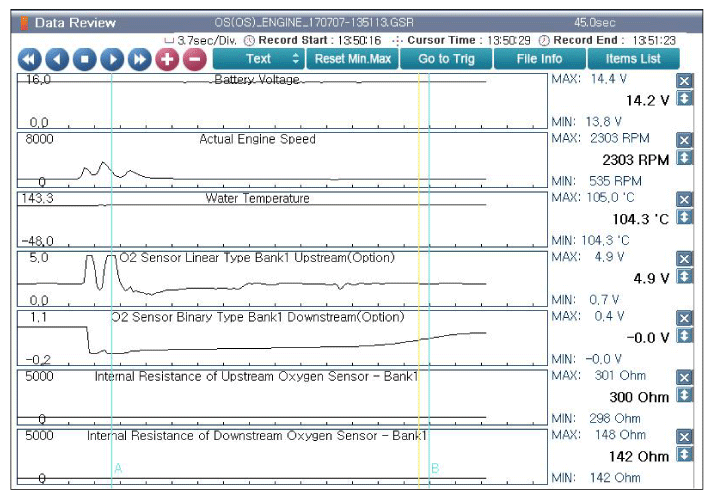Remove Upstream Oxygen Sensor resistance graph
Image resolution: width=713 pixels, height=499 pixels.
click(684, 377)
